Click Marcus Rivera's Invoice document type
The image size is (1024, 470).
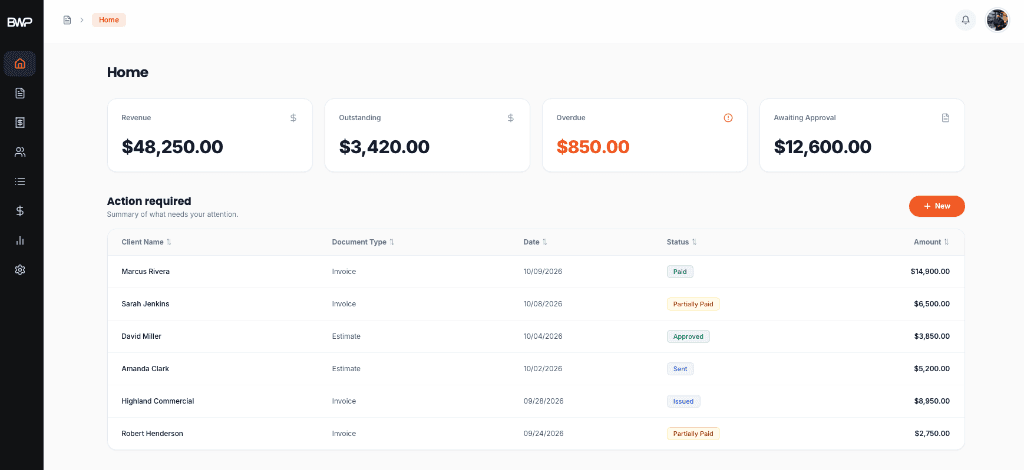pos(344,272)
